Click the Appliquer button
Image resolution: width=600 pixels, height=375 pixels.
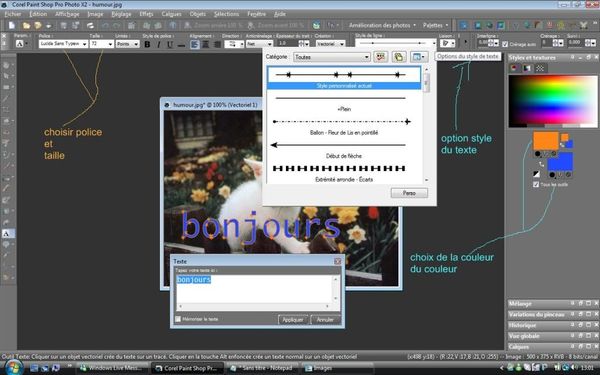point(293,320)
